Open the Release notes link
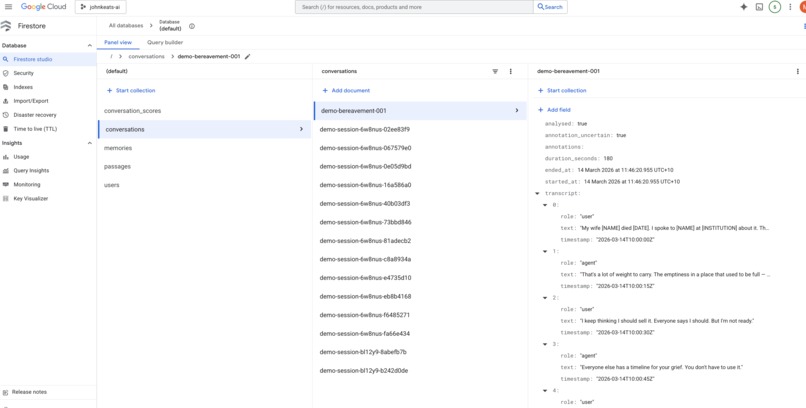 tap(29, 392)
